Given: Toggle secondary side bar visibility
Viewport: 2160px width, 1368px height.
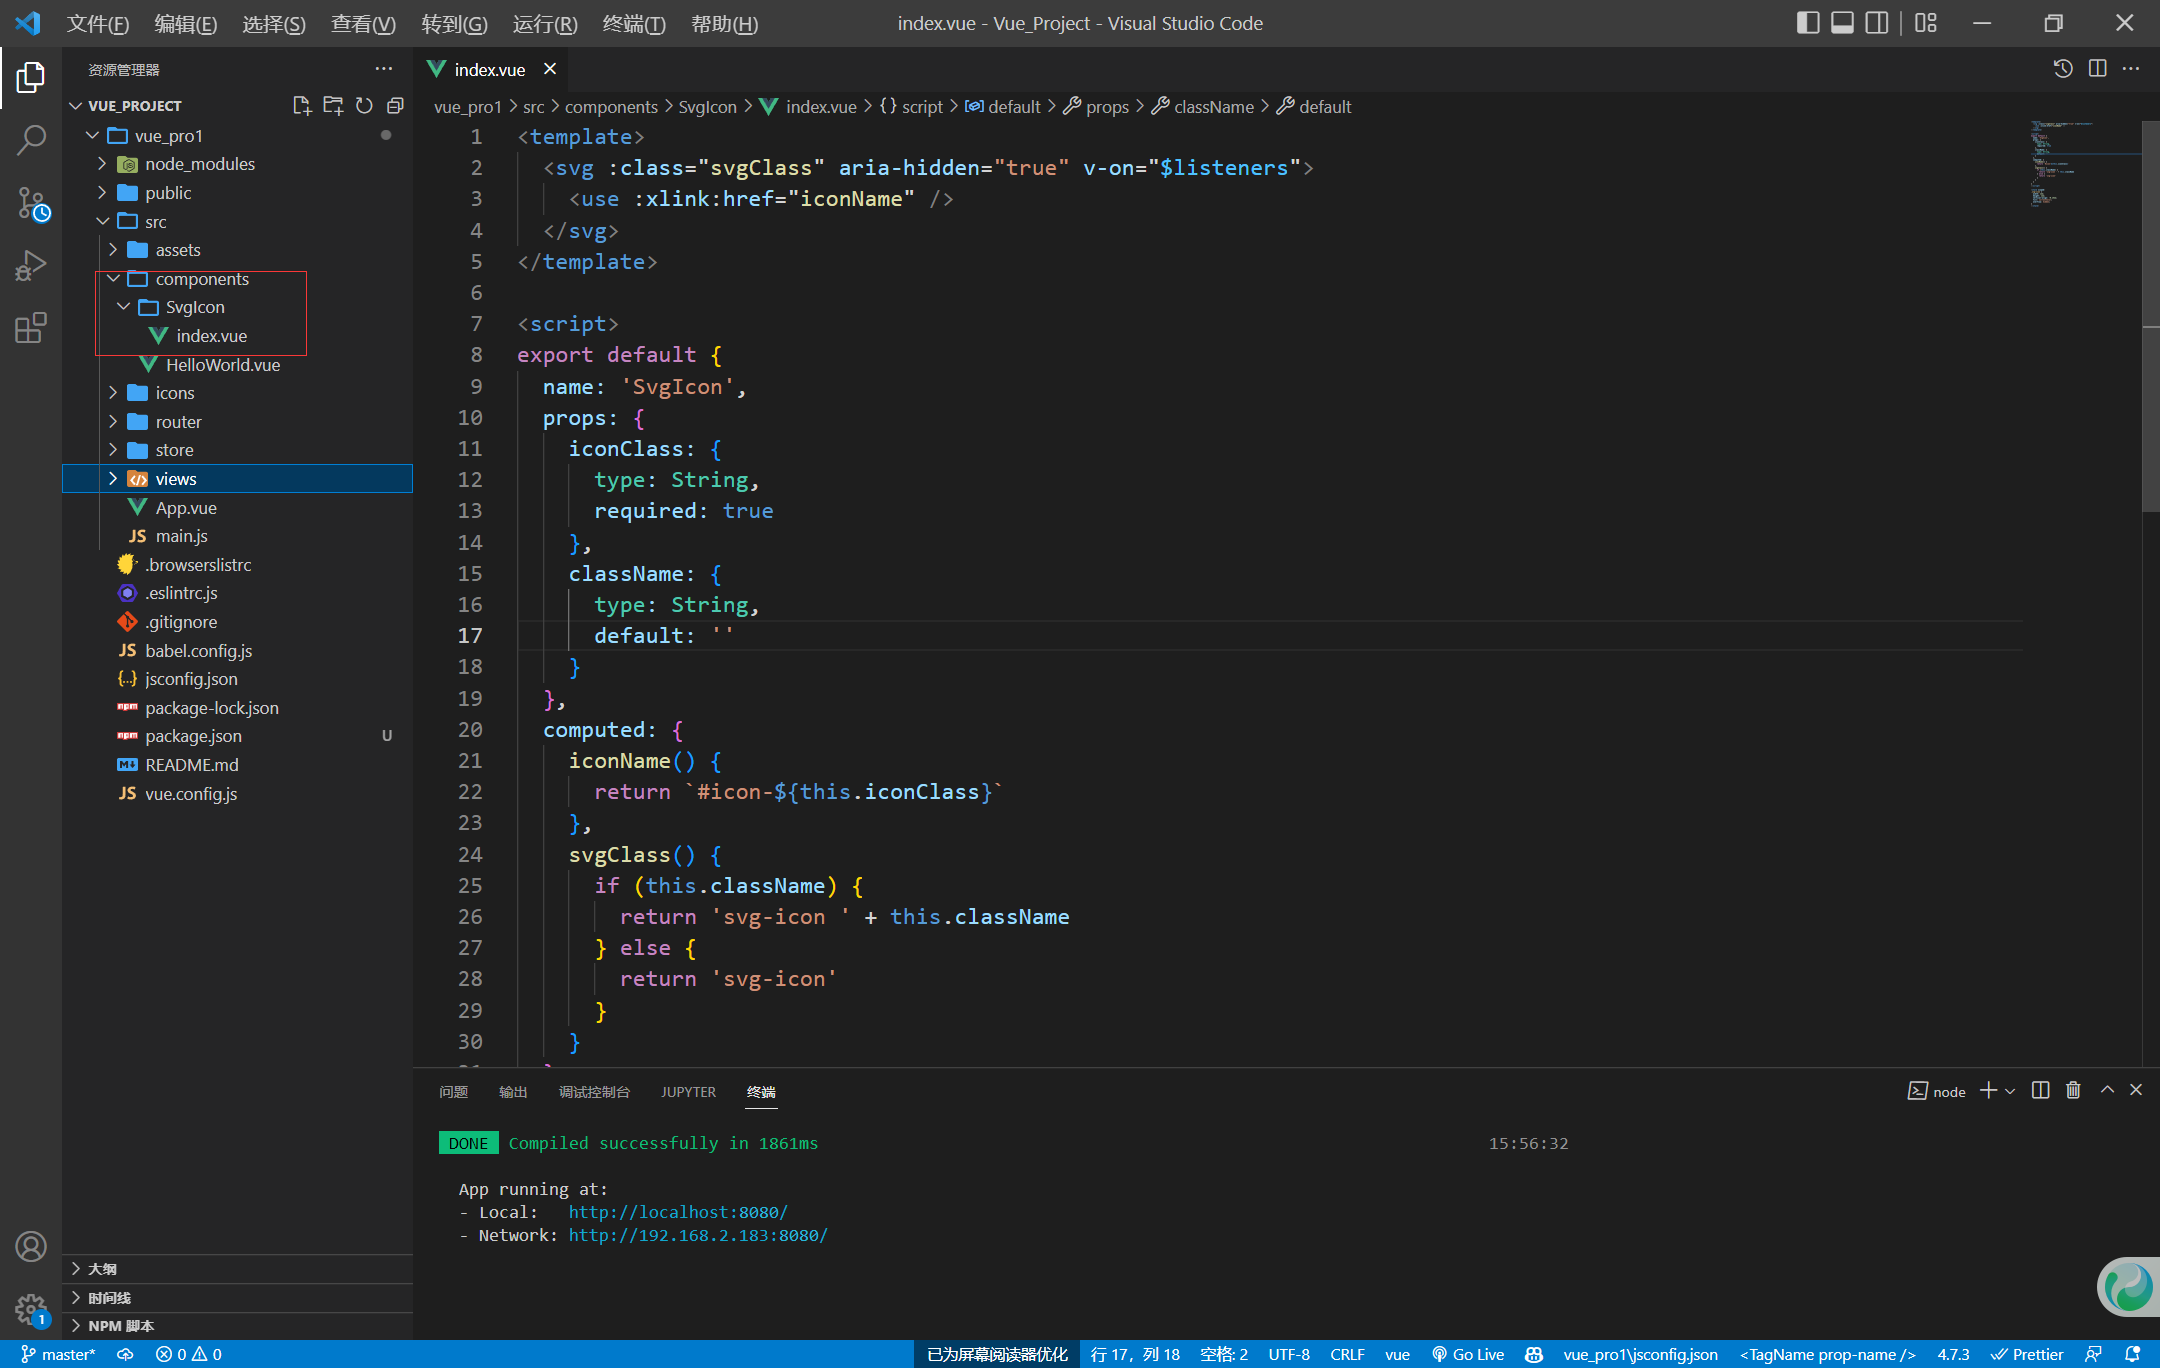Looking at the screenshot, I should tap(1877, 23).
